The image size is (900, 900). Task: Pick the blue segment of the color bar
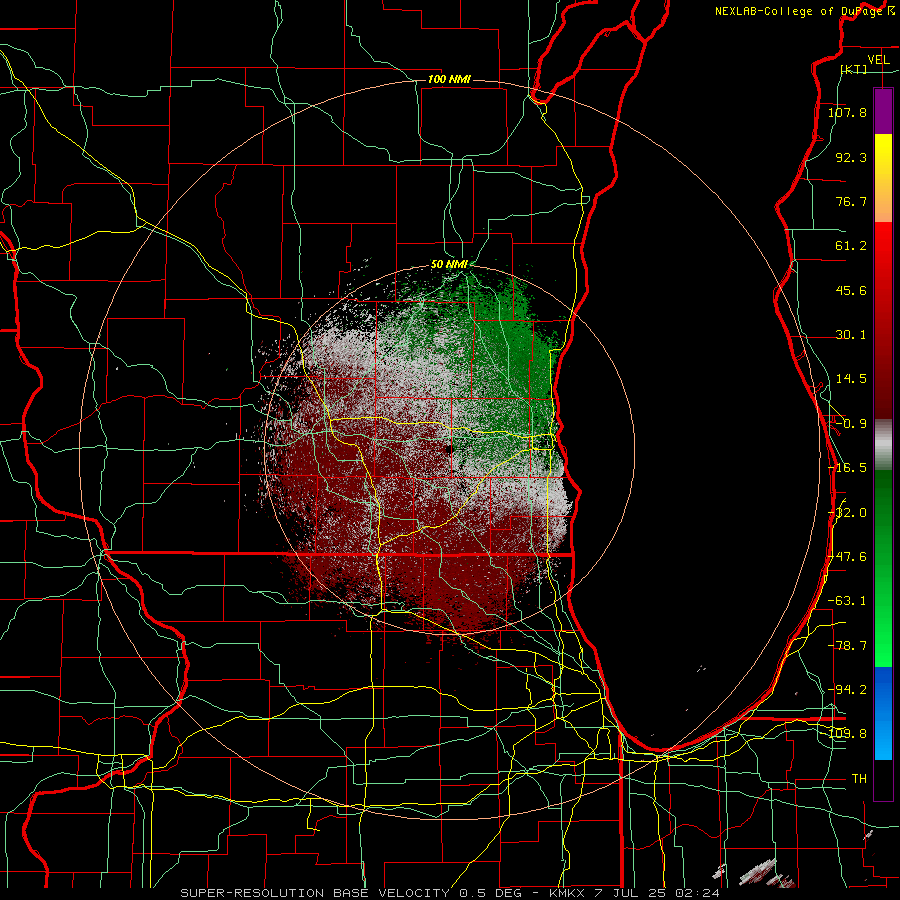click(x=883, y=713)
